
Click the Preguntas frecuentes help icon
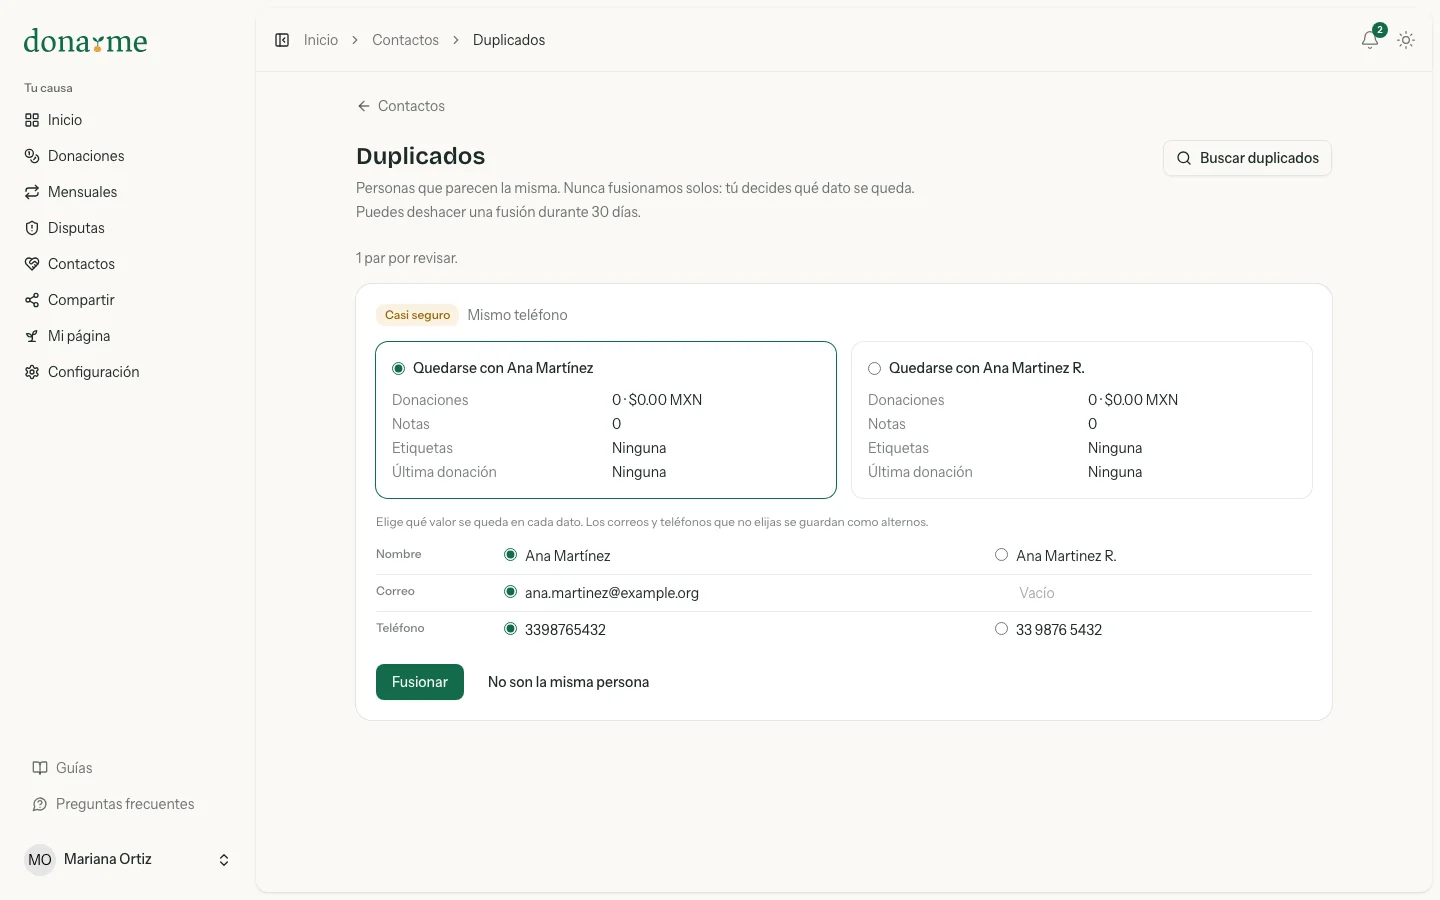click(x=40, y=804)
